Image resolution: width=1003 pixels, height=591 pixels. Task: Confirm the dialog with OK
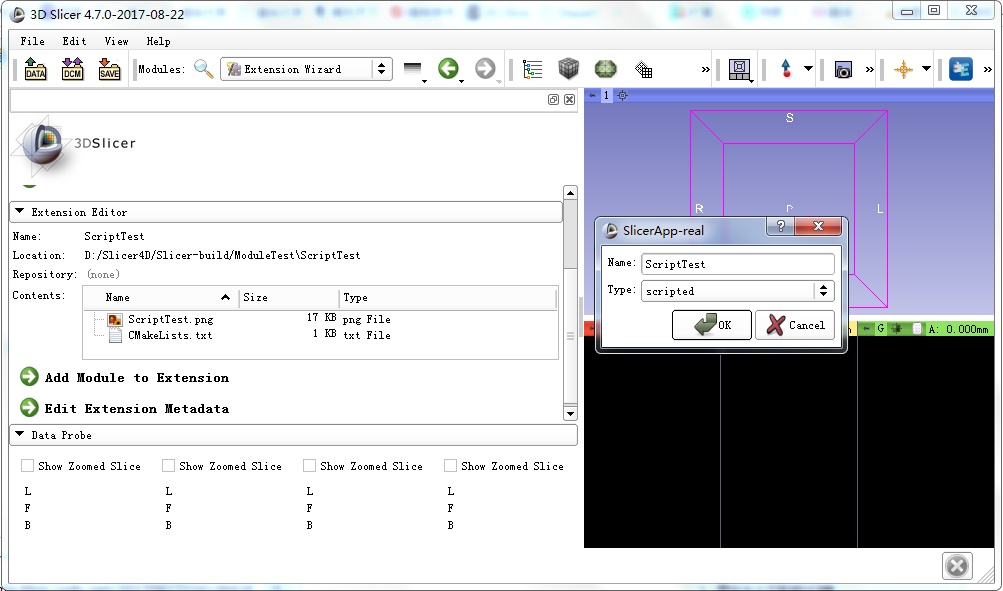(712, 325)
